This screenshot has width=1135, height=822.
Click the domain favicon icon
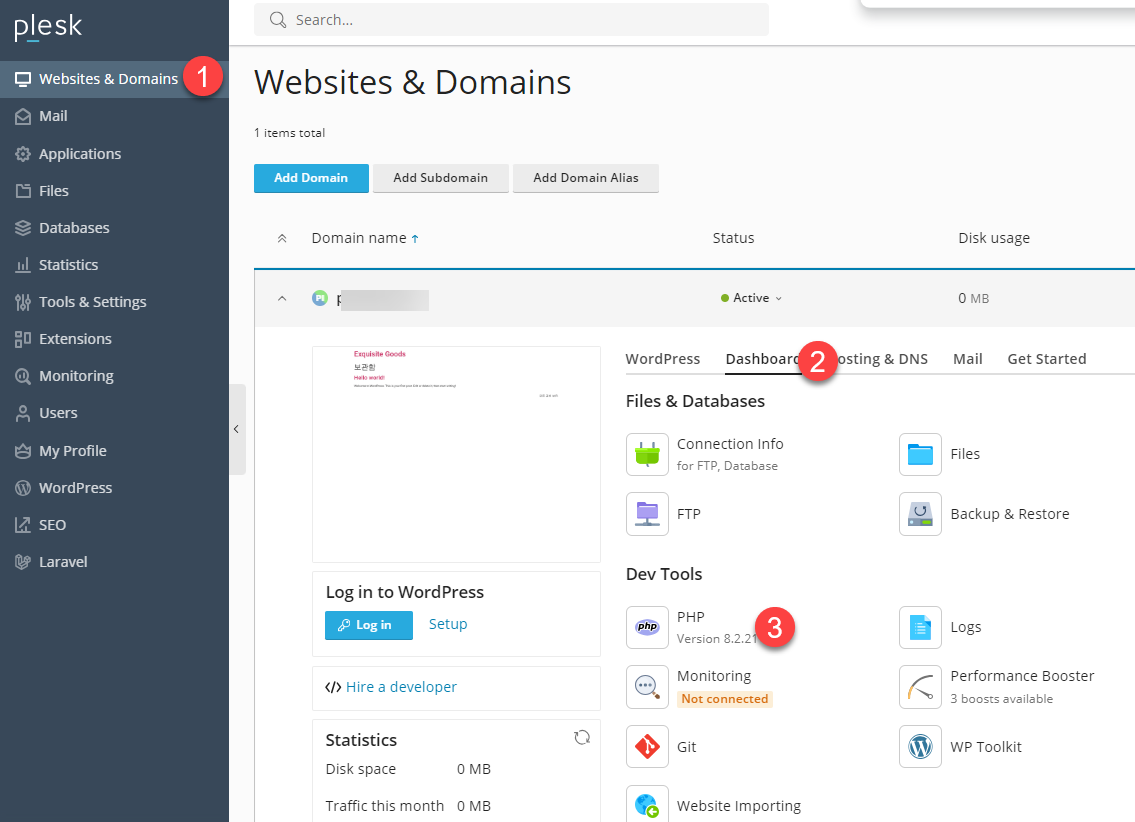point(319,298)
